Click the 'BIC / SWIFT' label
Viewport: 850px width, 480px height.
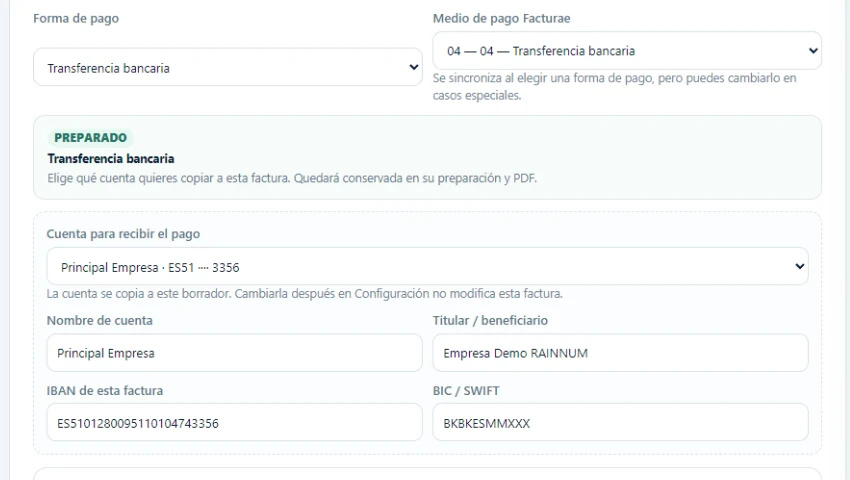click(x=466, y=391)
